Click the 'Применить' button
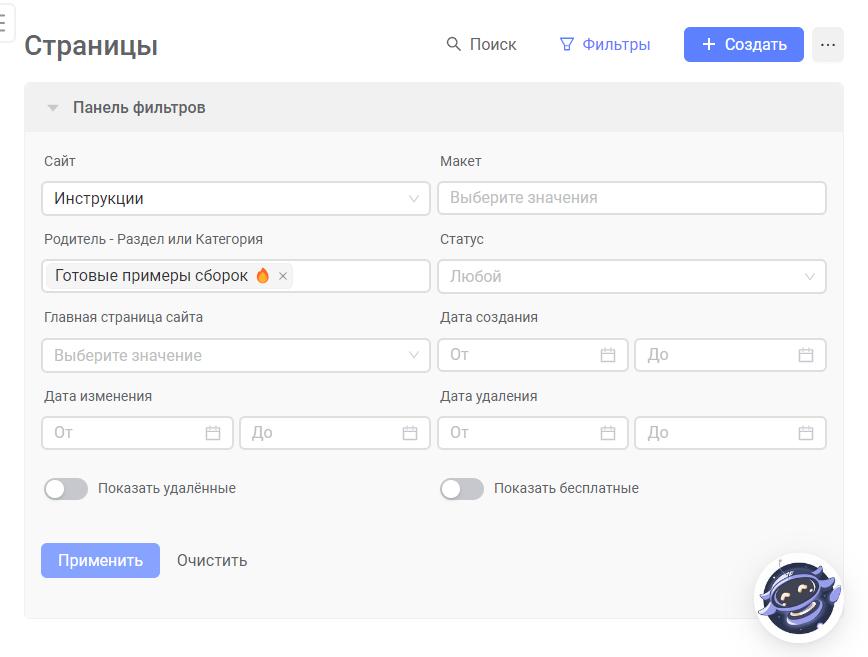The image size is (868, 657). coord(100,560)
